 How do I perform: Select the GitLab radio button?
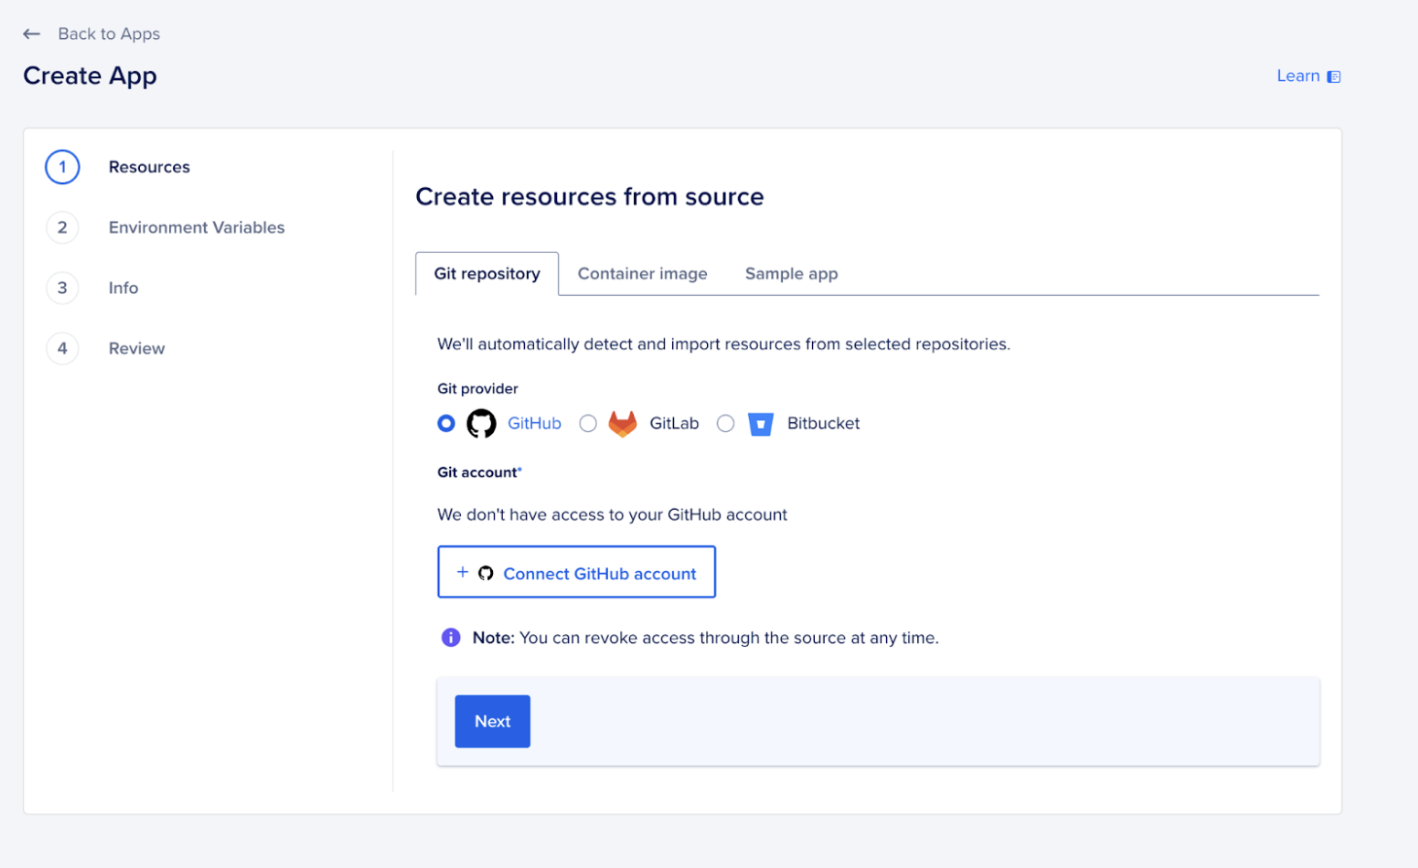[x=588, y=424]
